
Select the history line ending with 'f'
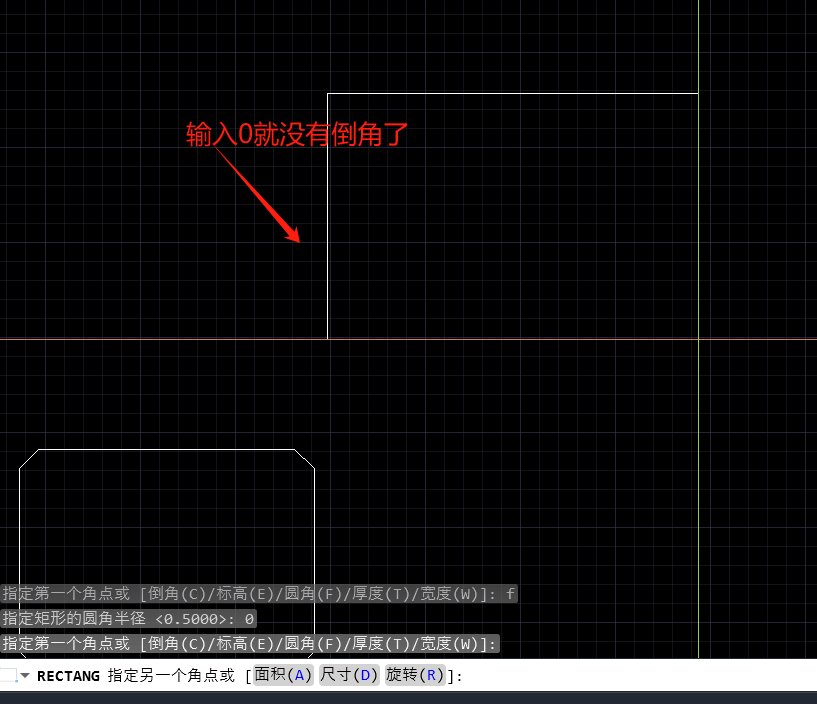pyautogui.click(x=259, y=594)
